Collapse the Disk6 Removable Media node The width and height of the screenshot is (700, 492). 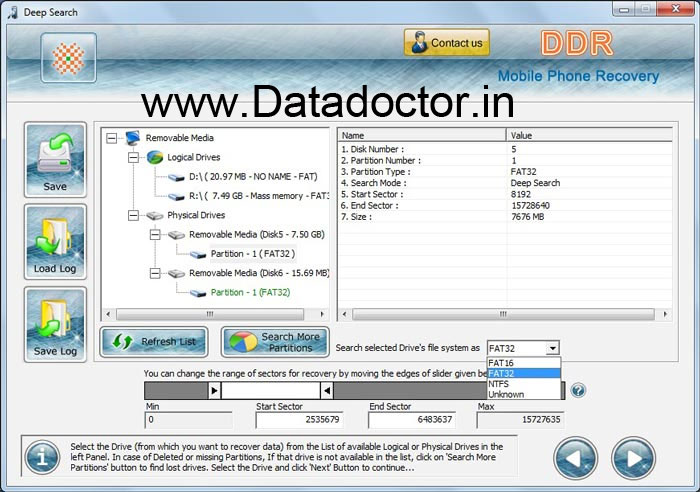[x=155, y=273]
